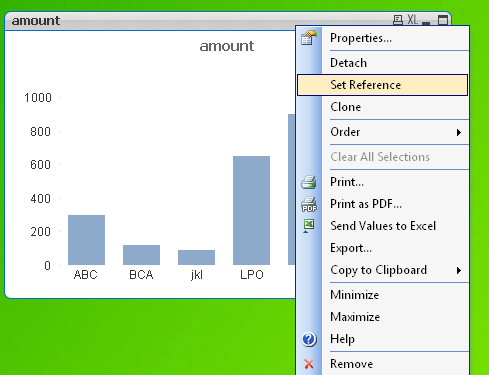Screen dimensions: 489x375
Task: Click the XL export icon in caption
Action: [x=412, y=20]
